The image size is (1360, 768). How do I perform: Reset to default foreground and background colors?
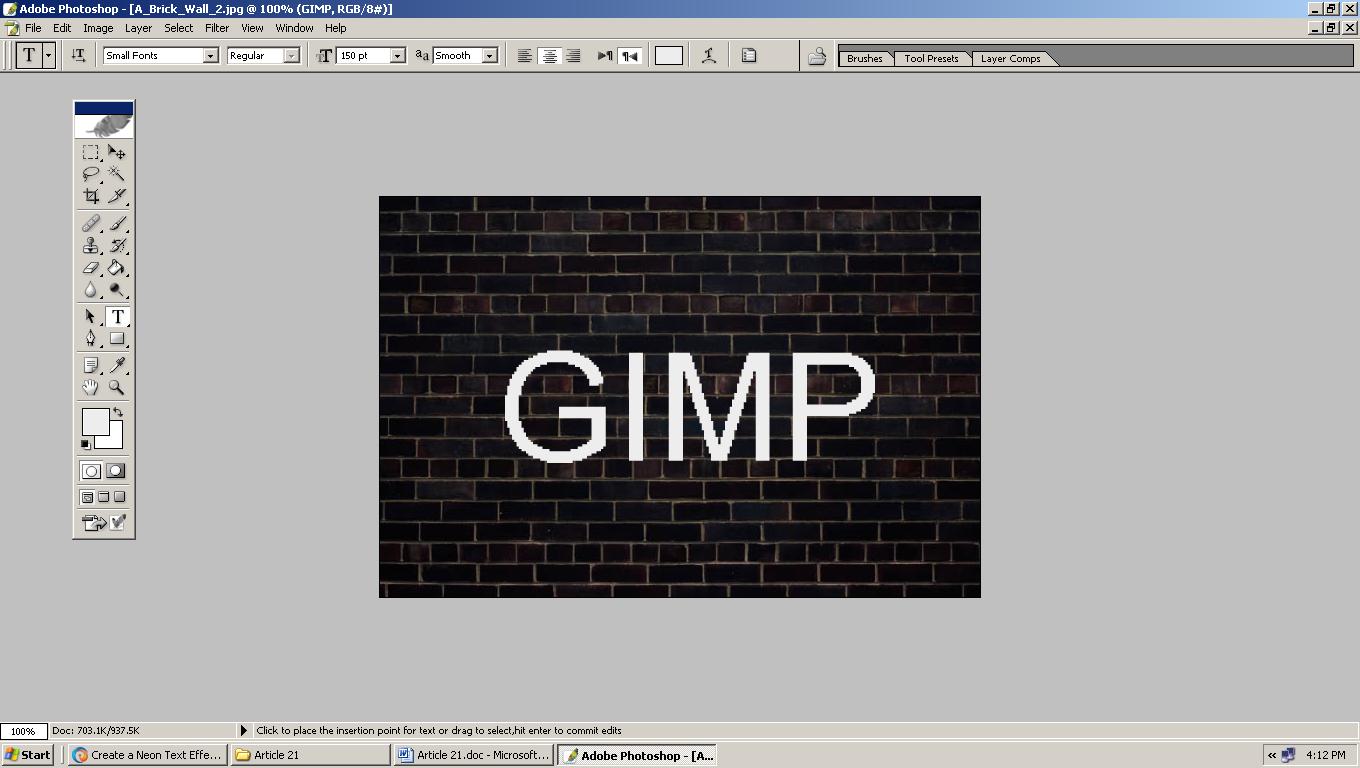point(86,445)
